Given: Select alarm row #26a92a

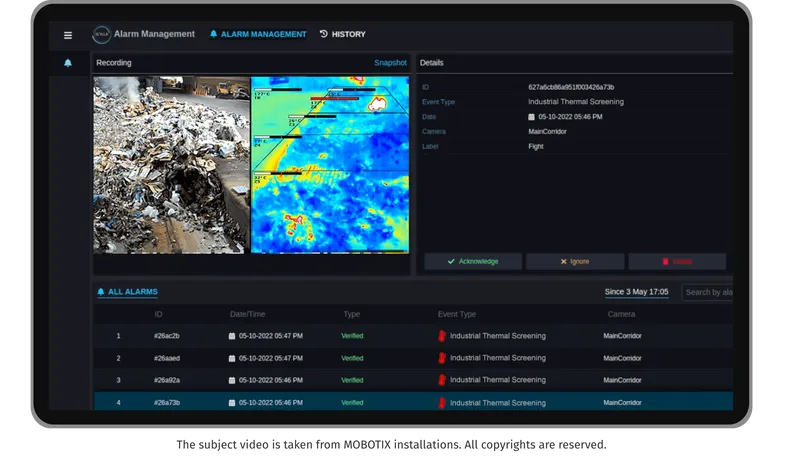Looking at the screenshot, I should click(413, 380).
